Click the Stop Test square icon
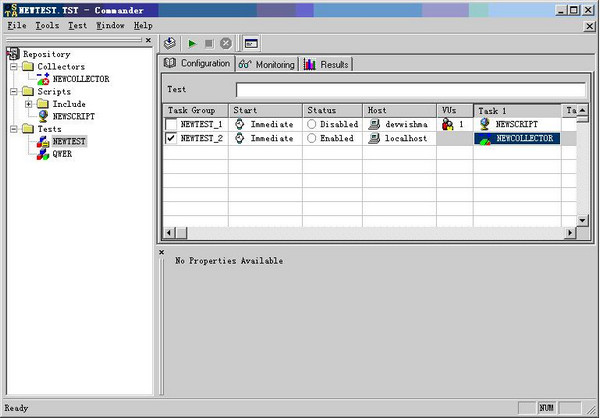This screenshot has height=418, width=600. [x=209, y=44]
